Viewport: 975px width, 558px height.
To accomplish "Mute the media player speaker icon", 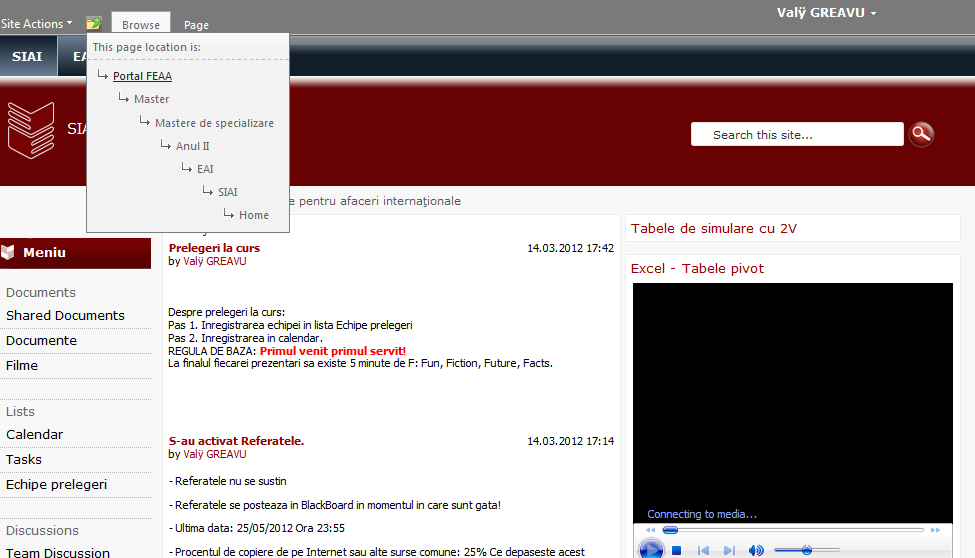I will (756, 550).
